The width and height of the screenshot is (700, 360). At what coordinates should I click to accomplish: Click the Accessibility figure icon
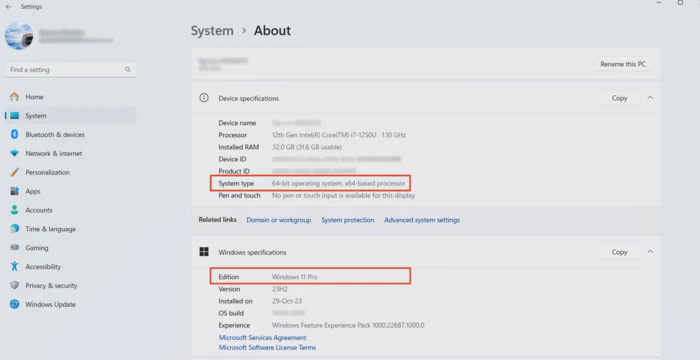tap(14, 267)
